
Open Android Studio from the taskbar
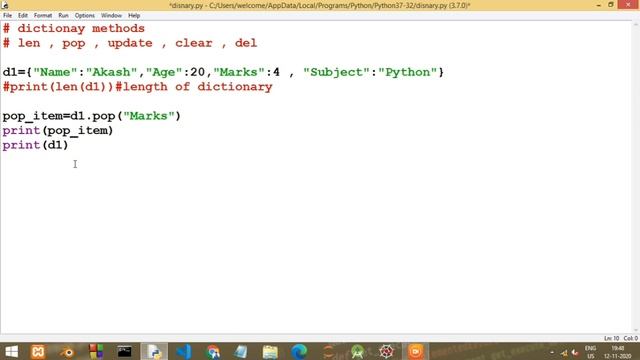coord(358,351)
